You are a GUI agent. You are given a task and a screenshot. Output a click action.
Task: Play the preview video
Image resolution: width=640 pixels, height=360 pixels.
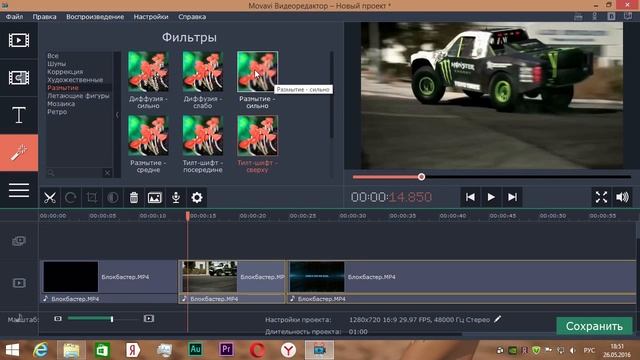pos(491,197)
